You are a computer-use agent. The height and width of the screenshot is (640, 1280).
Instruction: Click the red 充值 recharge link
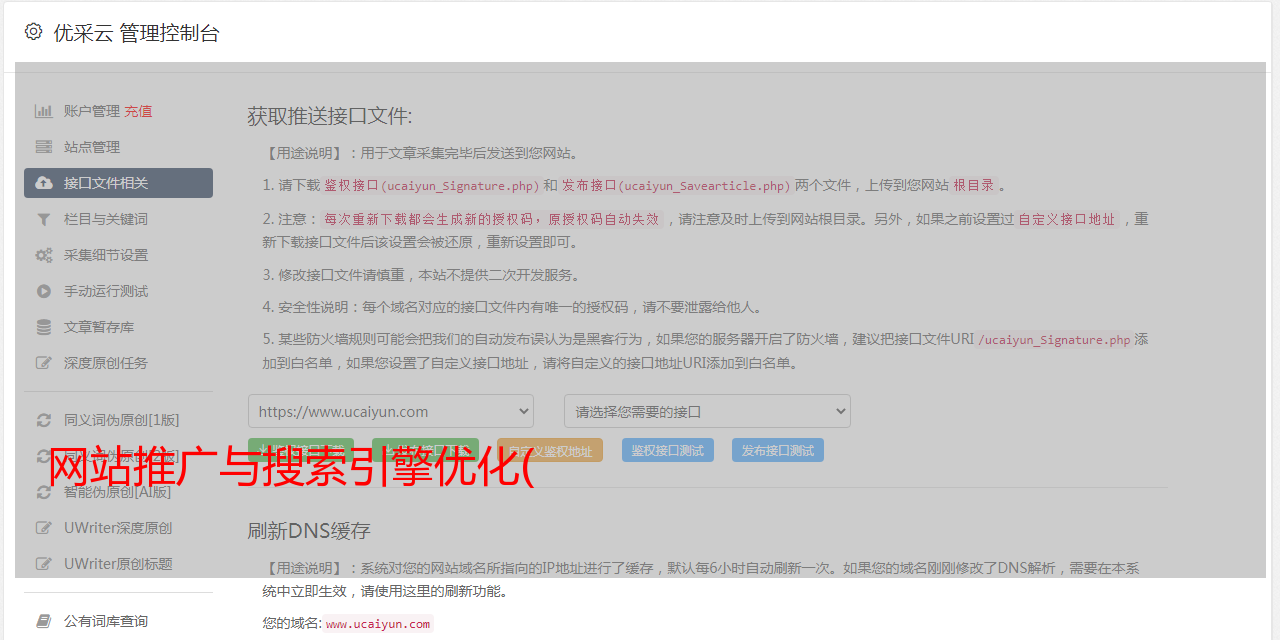138,111
